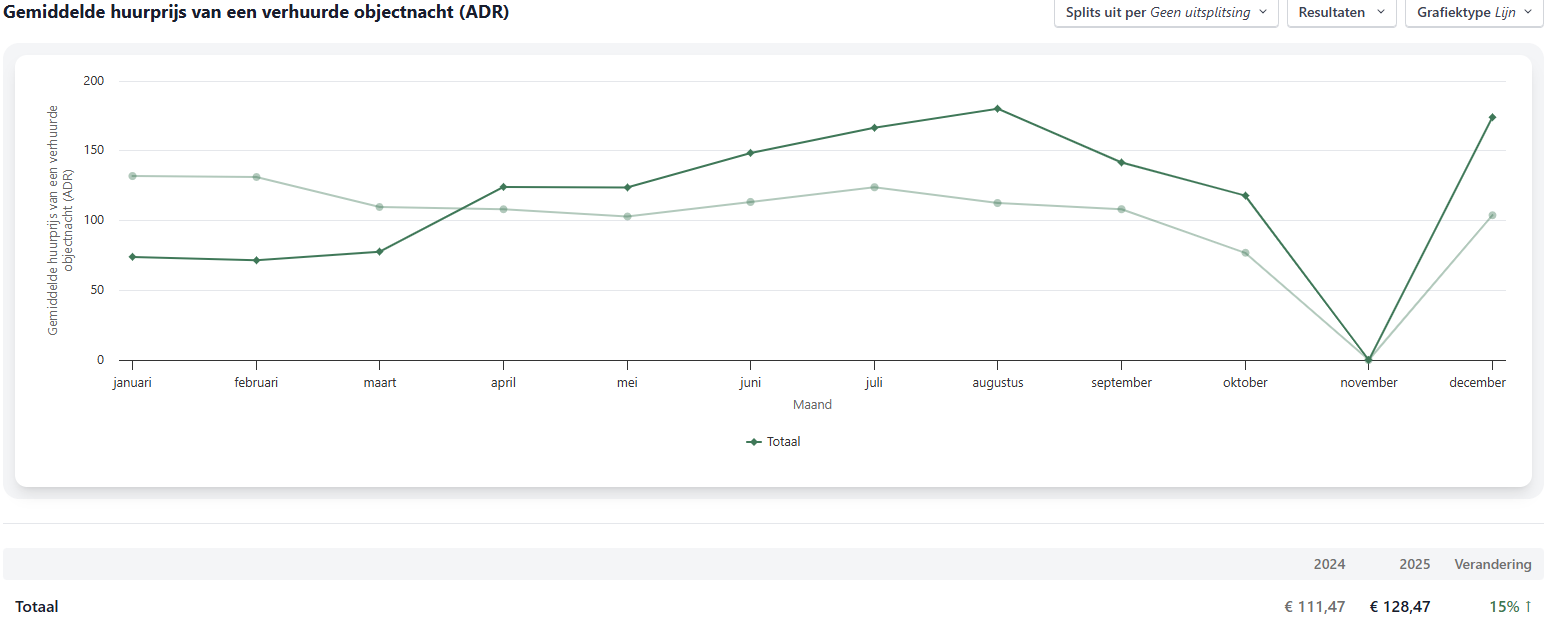1547x630 pixels.
Task: Open the 'Splits uit per' dropdown
Action: 1166,13
